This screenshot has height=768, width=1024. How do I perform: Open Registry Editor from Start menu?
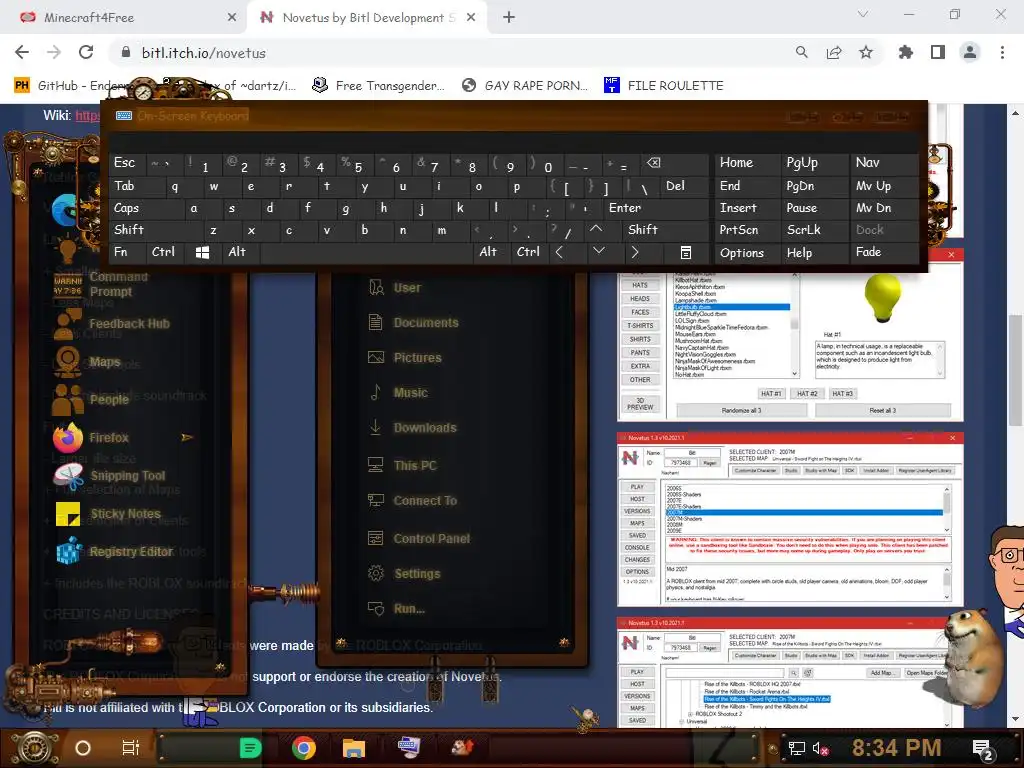[x=131, y=552]
